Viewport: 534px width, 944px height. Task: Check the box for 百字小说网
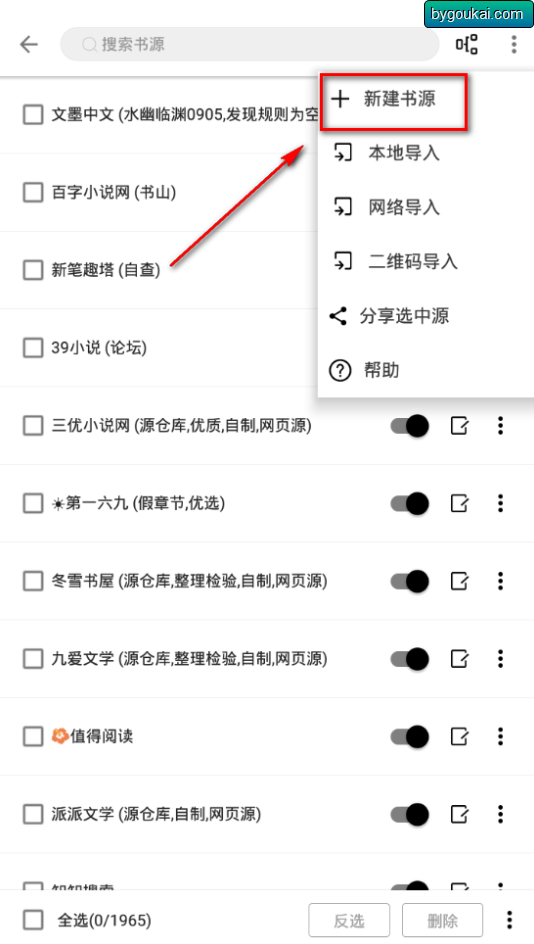click(x=33, y=193)
